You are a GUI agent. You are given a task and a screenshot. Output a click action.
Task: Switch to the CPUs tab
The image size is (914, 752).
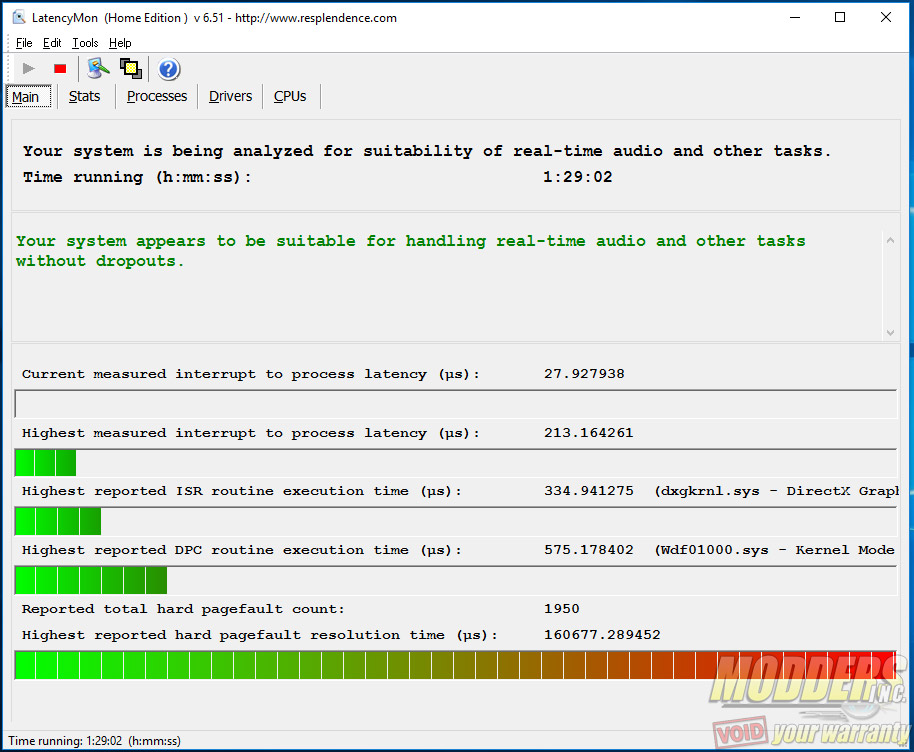coord(290,96)
